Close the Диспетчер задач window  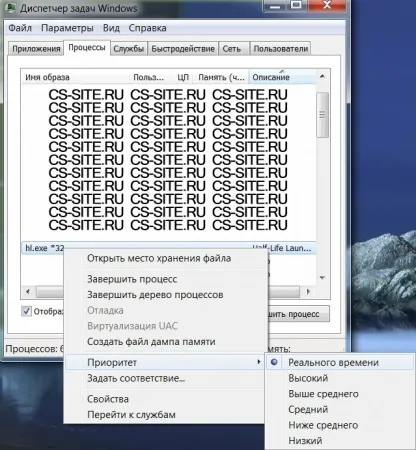pyautogui.click(x=327, y=5)
